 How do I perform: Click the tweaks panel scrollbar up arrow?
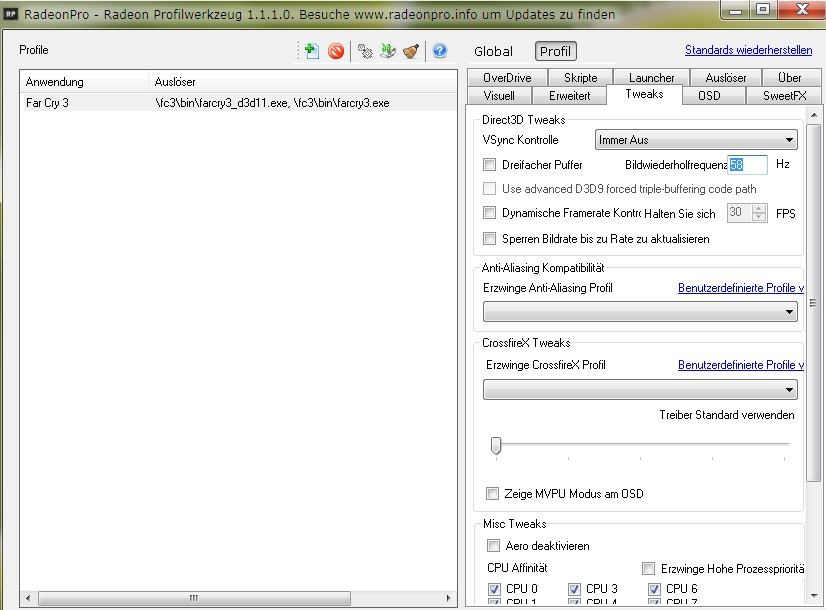pos(813,114)
